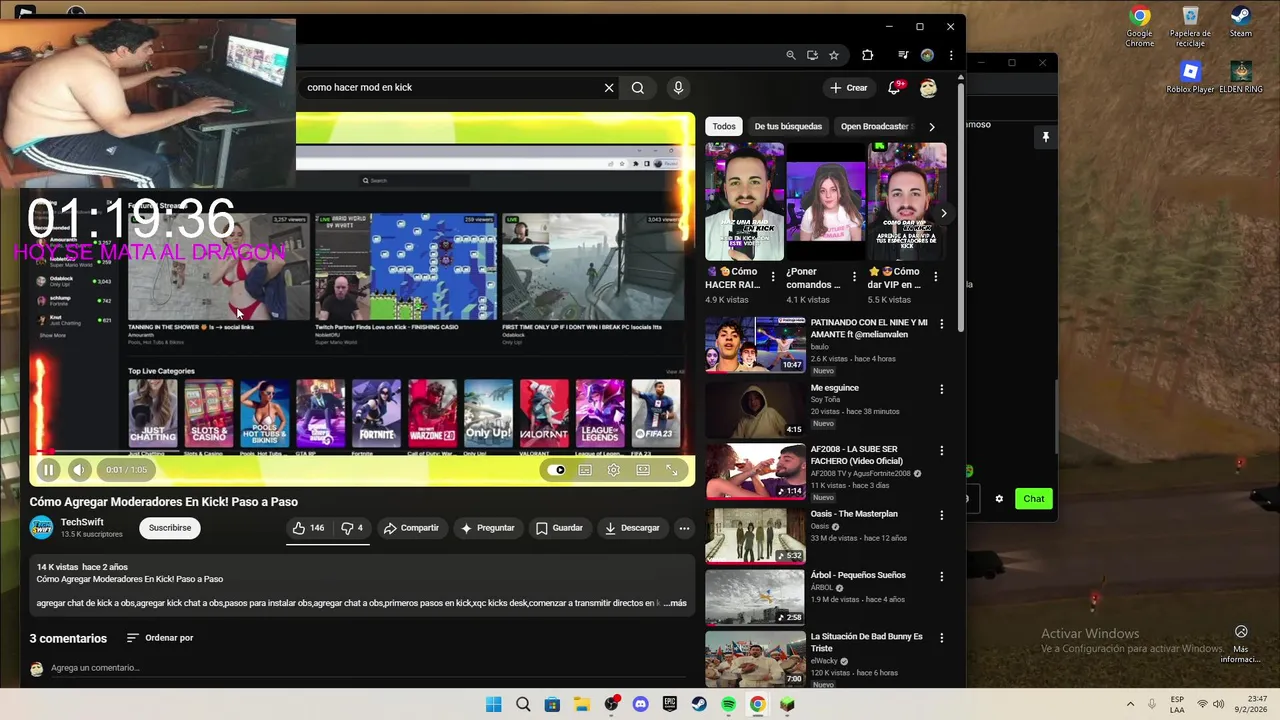This screenshot has height=720, width=1280.
Task: Open the video player settings gear
Action: (x=614, y=470)
